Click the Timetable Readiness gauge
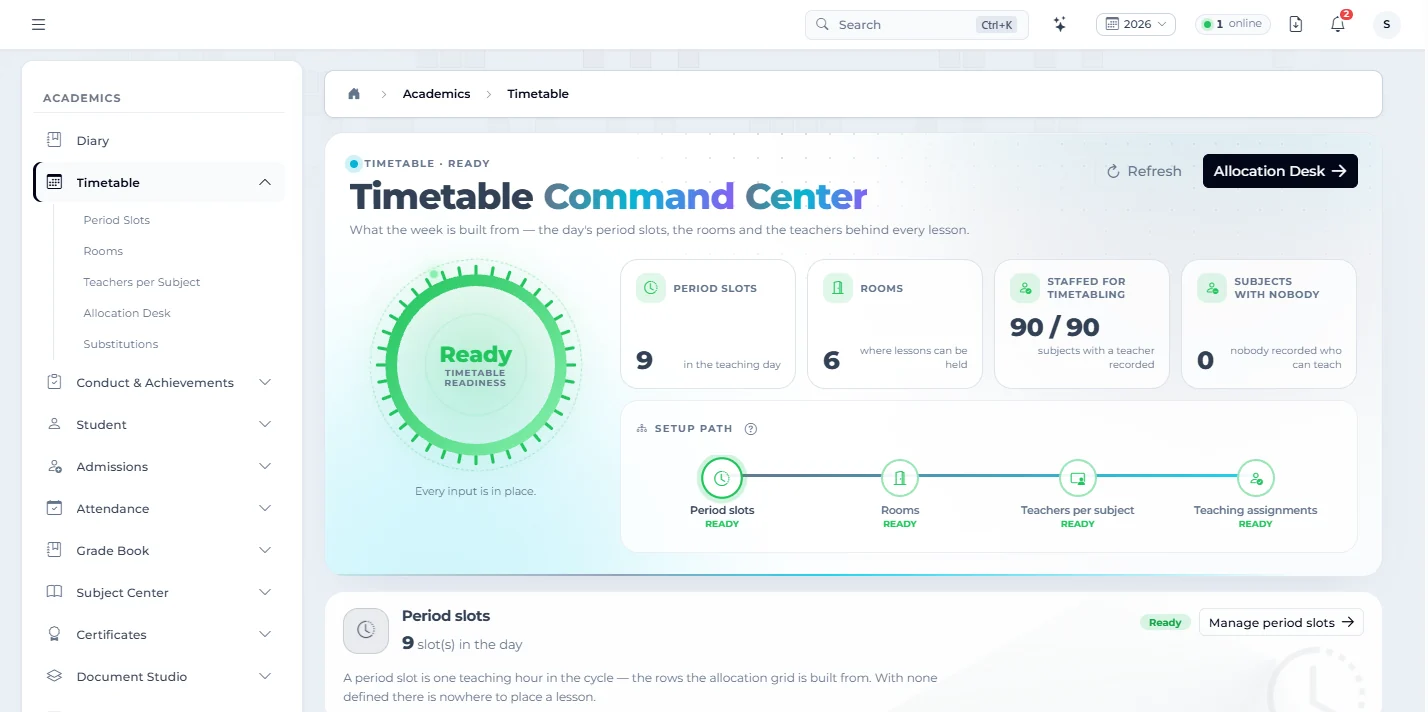The width and height of the screenshot is (1428, 712). 475,366
